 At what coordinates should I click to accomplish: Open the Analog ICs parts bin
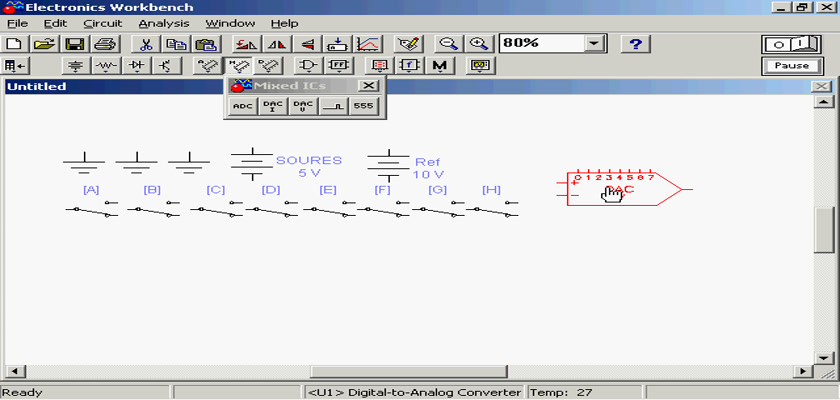(x=207, y=66)
